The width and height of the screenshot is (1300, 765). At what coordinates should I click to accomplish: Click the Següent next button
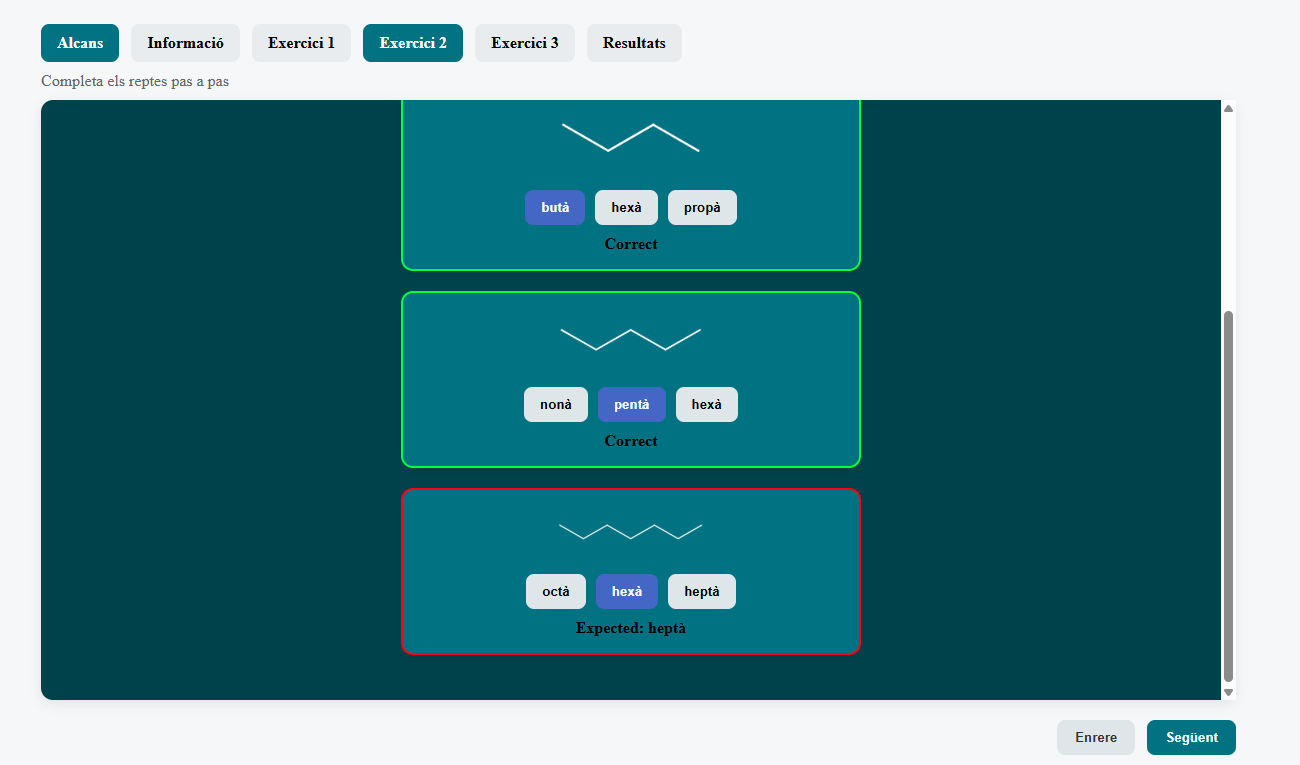1191,737
